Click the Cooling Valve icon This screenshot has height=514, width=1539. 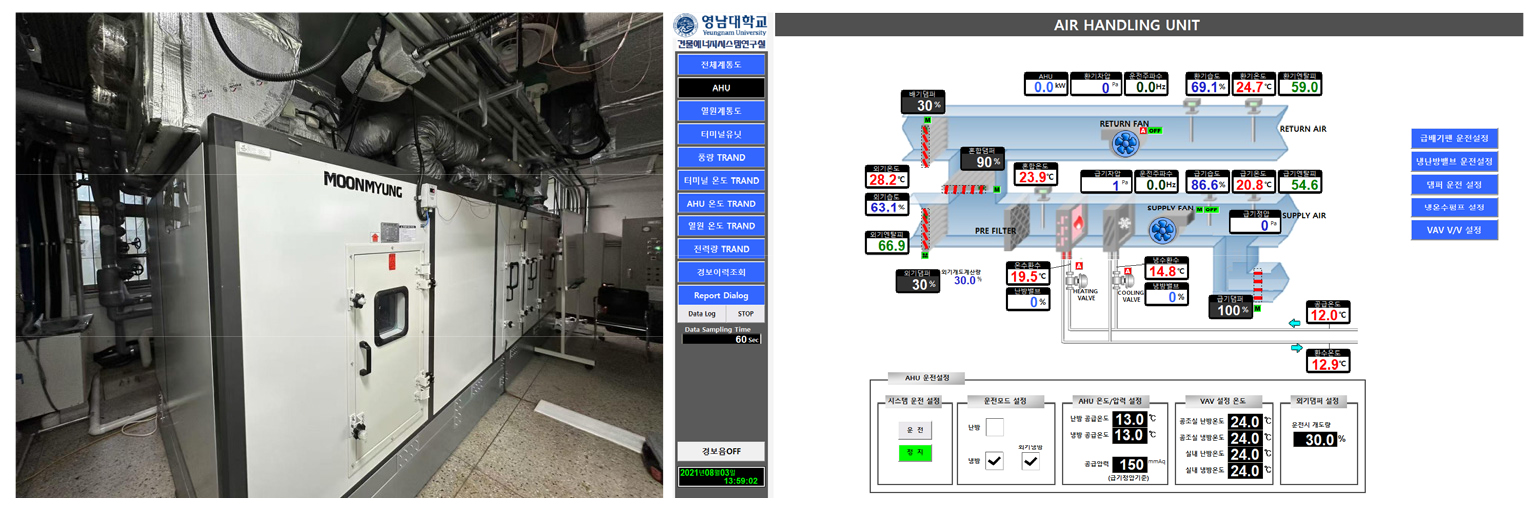point(1126,280)
